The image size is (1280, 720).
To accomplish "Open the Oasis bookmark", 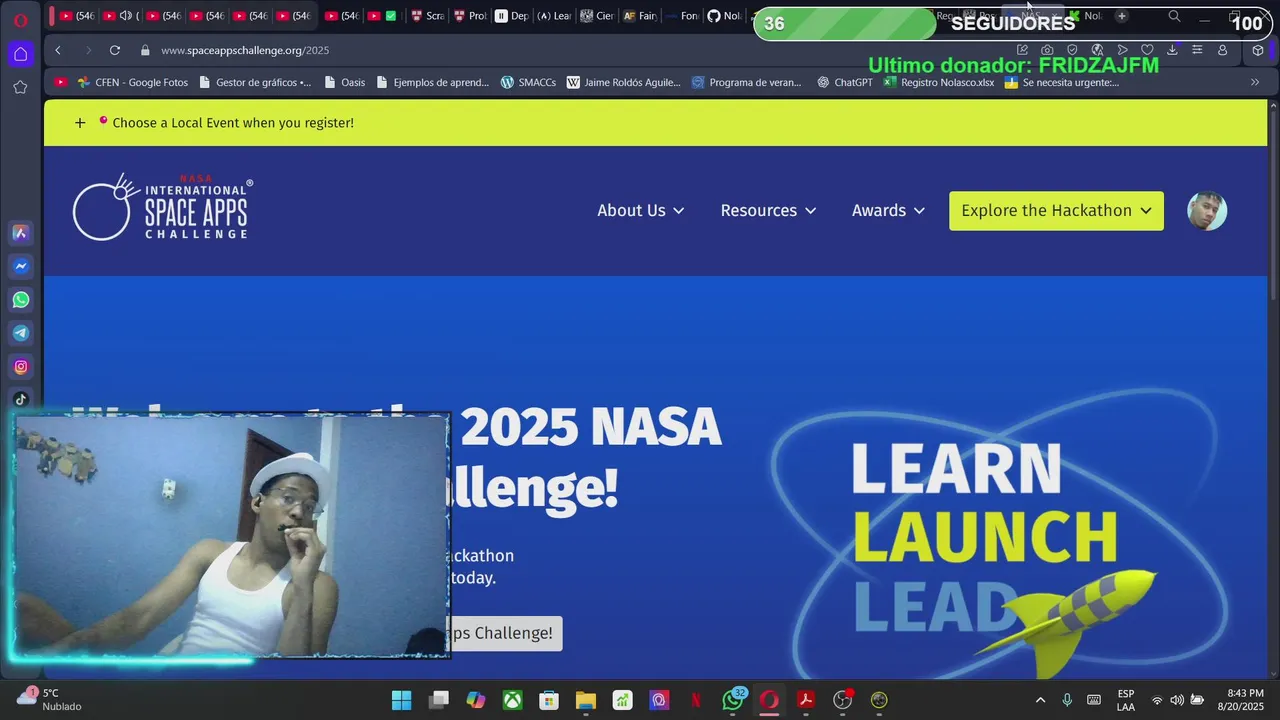I will (343, 82).
